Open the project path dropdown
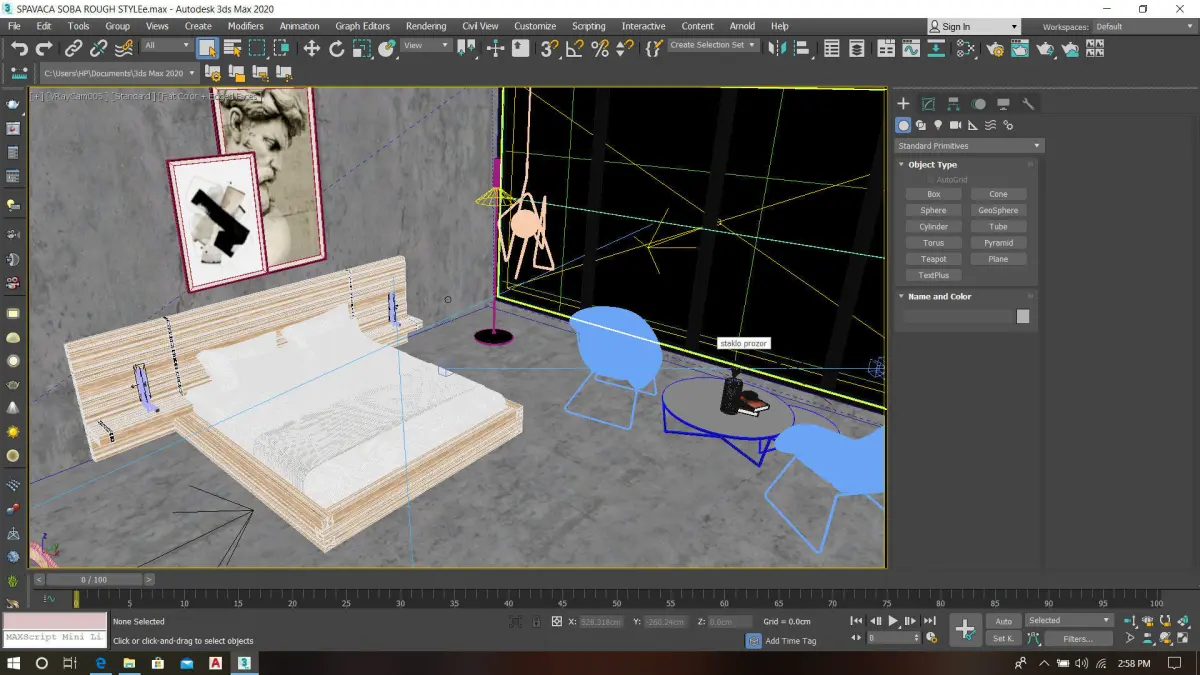The height and width of the screenshot is (675, 1200). [119, 72]
